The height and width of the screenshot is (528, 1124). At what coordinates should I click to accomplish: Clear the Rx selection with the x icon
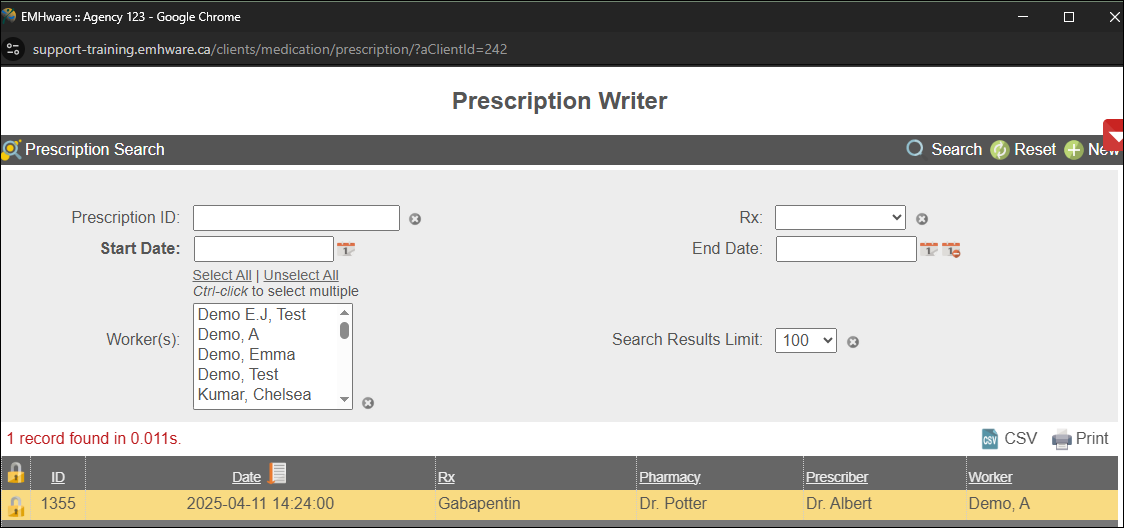pos(922,219)
